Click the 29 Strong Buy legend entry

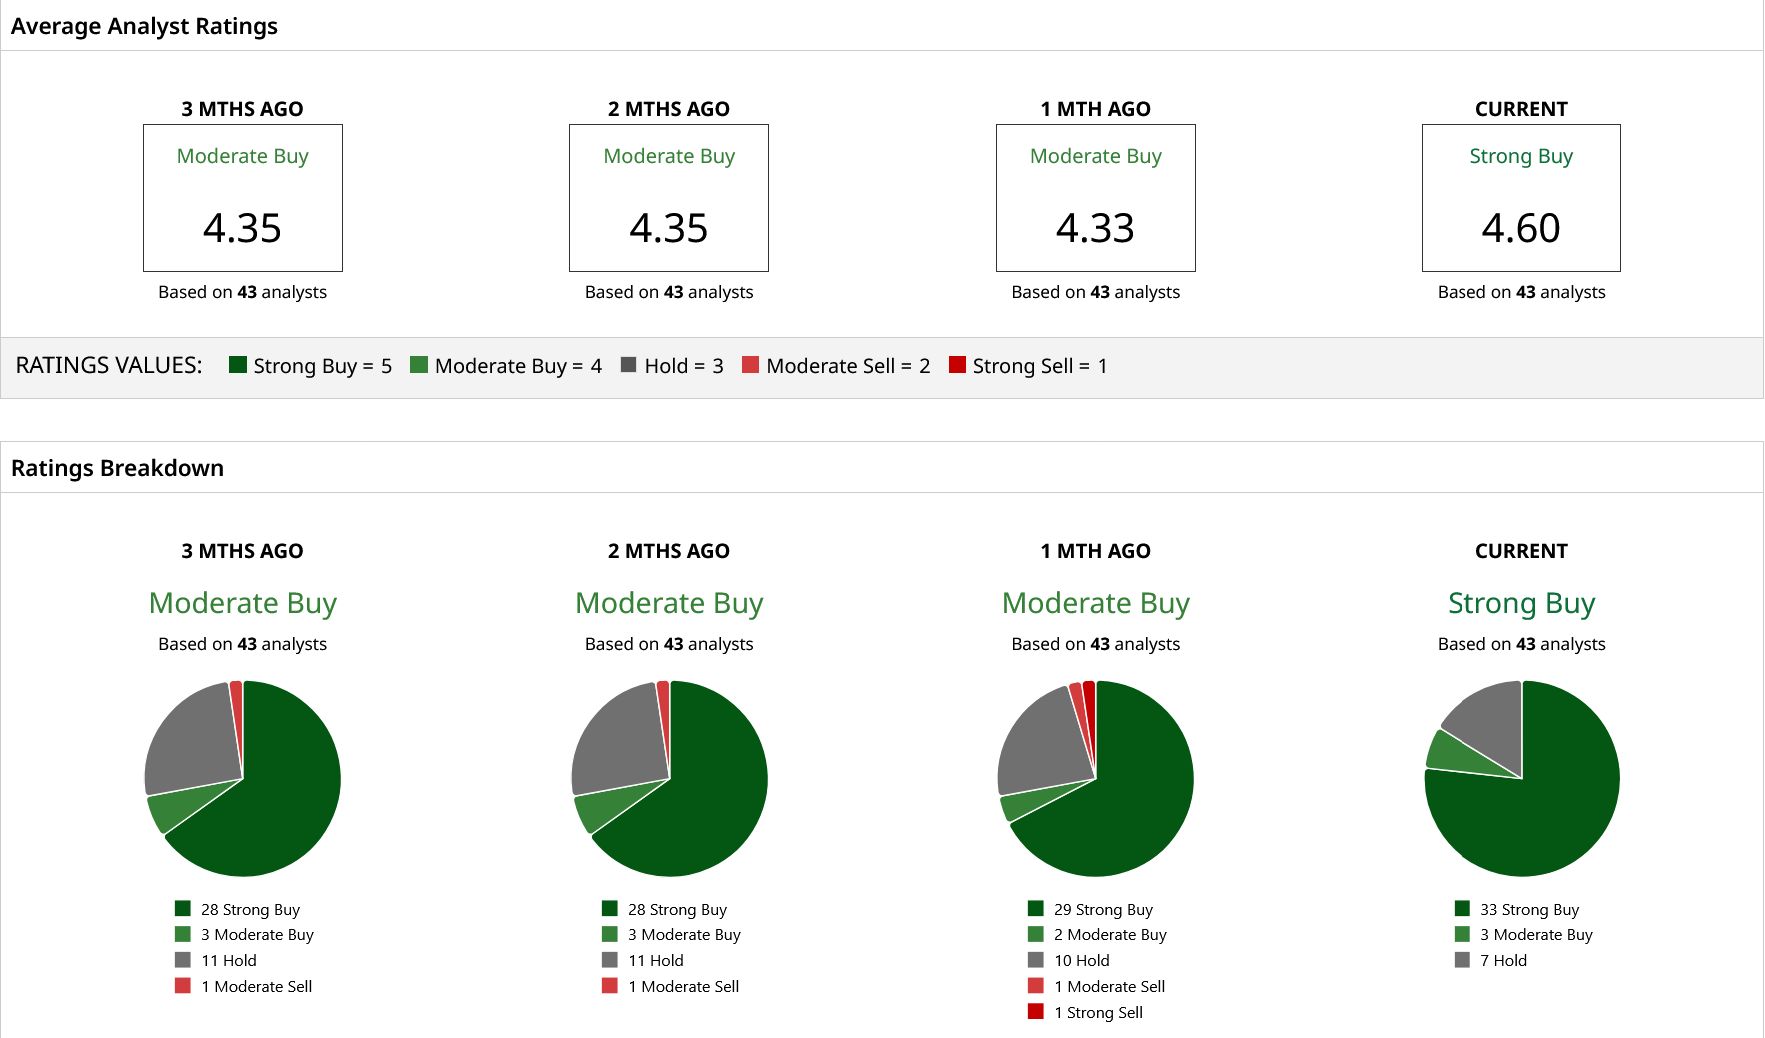point(1090,909)
